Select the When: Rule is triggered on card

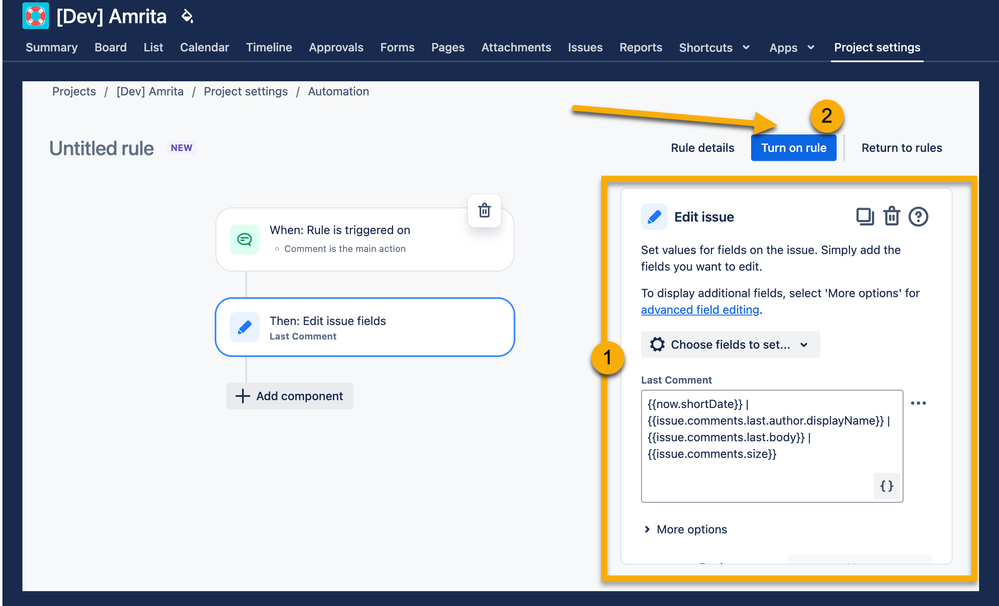tap(364, 240)
